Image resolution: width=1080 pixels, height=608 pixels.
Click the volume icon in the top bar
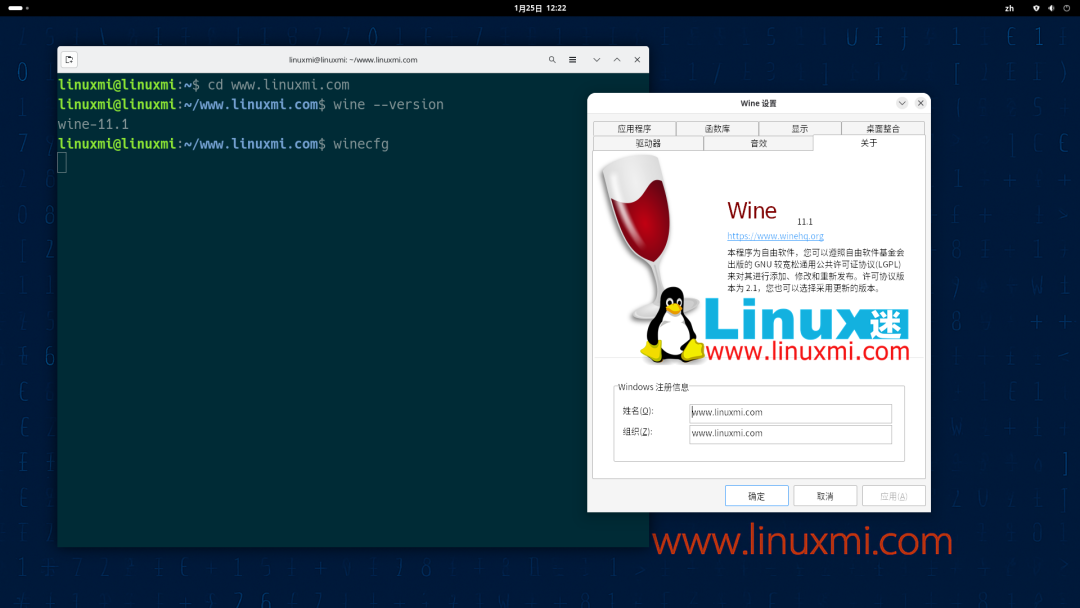click(1050, 8)
